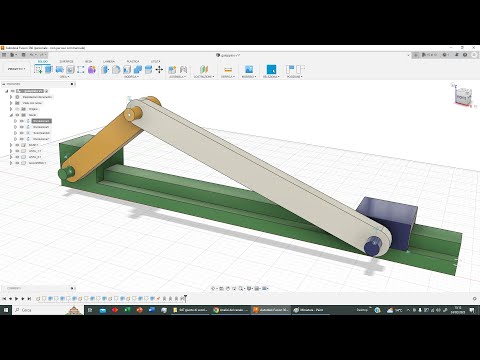
Task: Select the Fillet tool
Action: coord(116,69)
